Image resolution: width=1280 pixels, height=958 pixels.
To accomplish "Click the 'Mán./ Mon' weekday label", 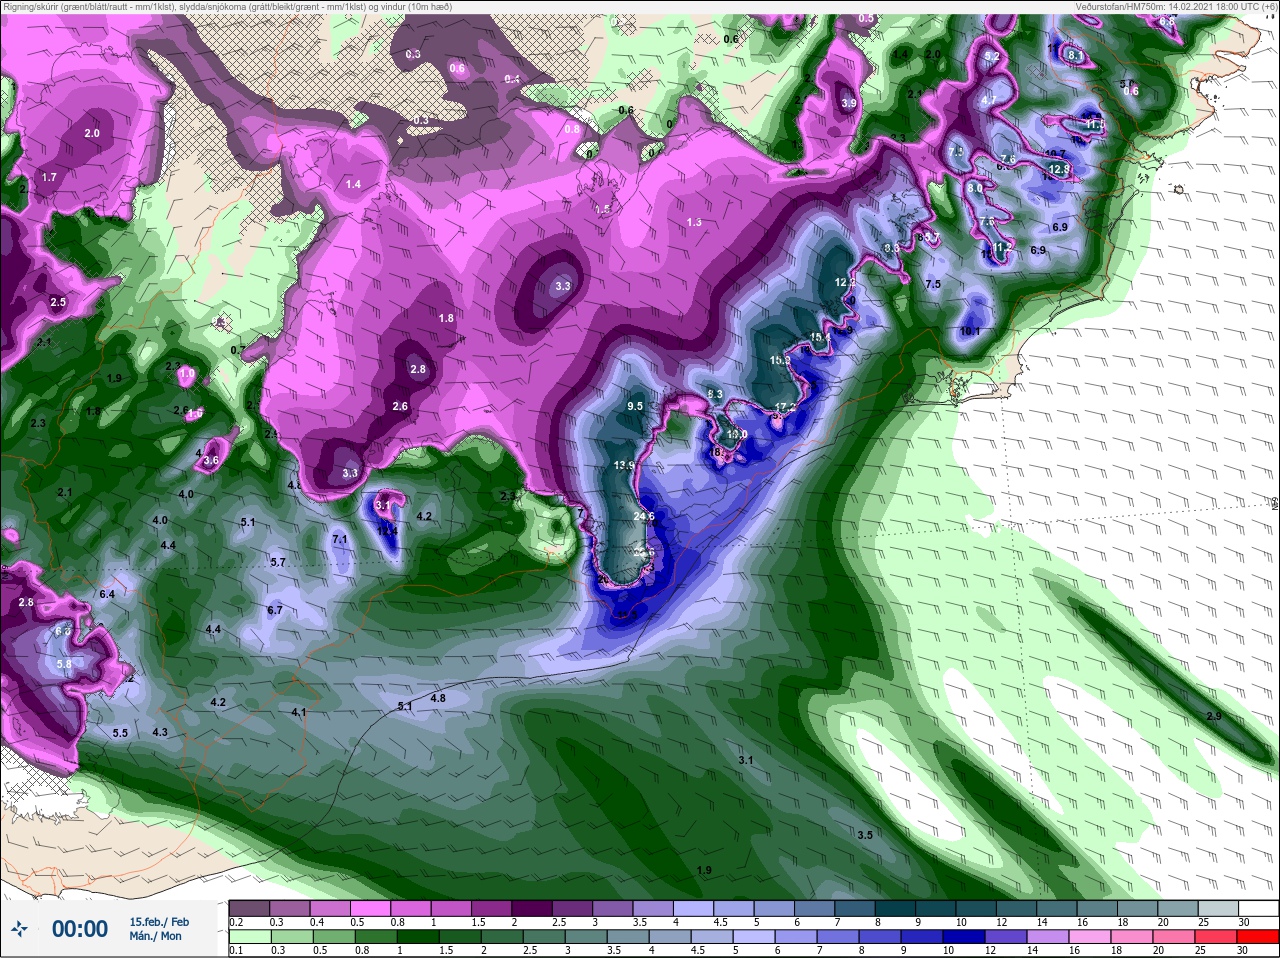I will tap(155, 937).
